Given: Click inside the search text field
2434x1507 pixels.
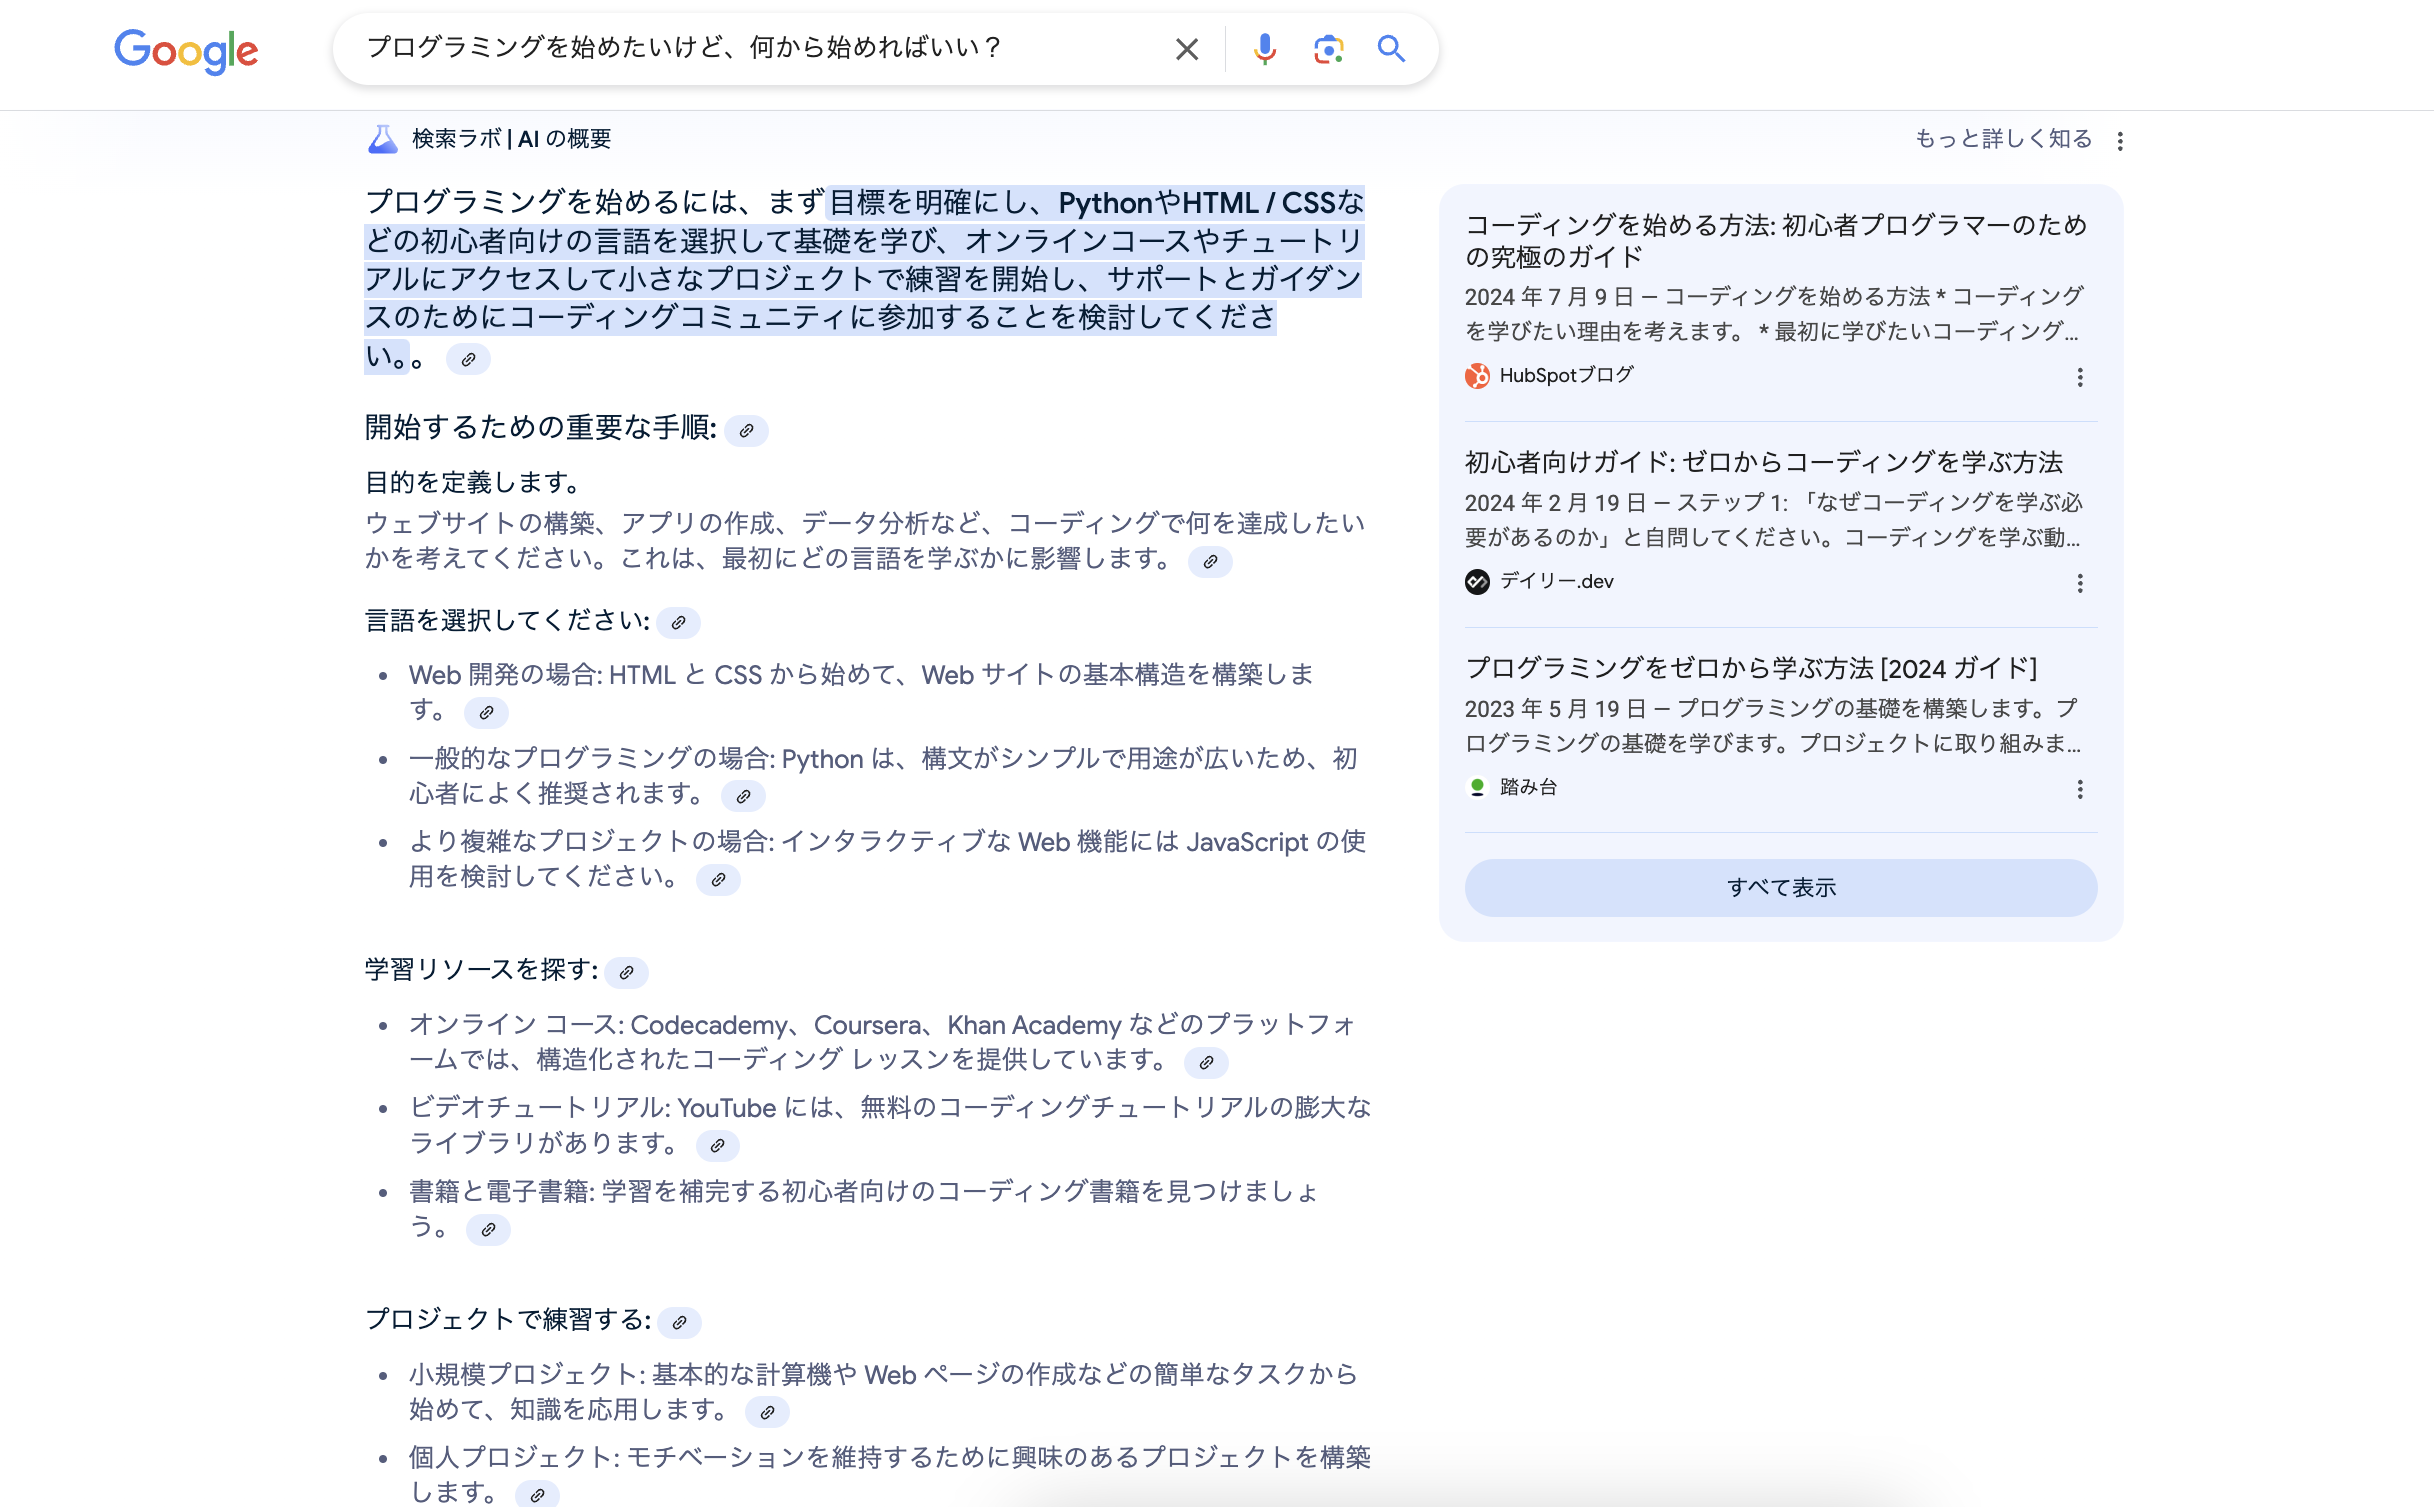Looking at the screenshot, I should pyautogui.click(x=760, y=49).
